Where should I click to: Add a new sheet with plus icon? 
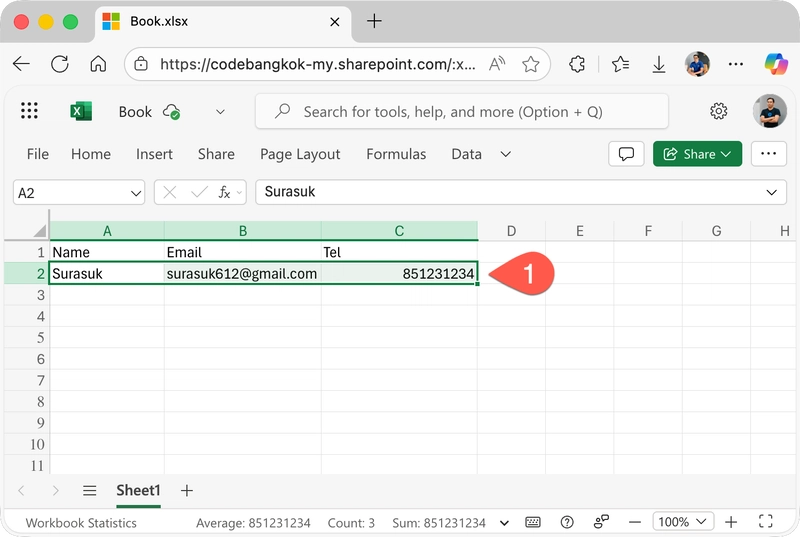[x=186, y=490]
